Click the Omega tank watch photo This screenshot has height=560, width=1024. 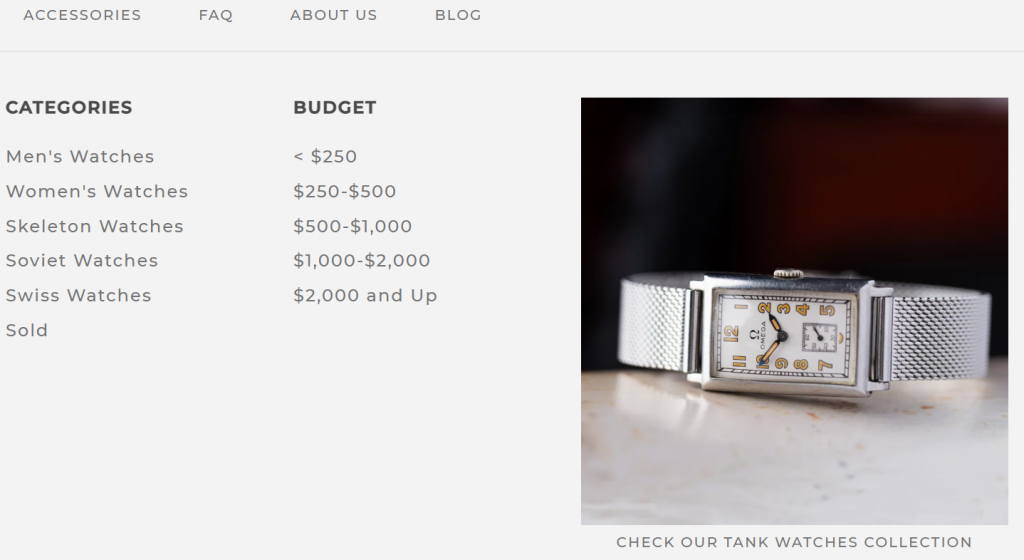[794, 311]
